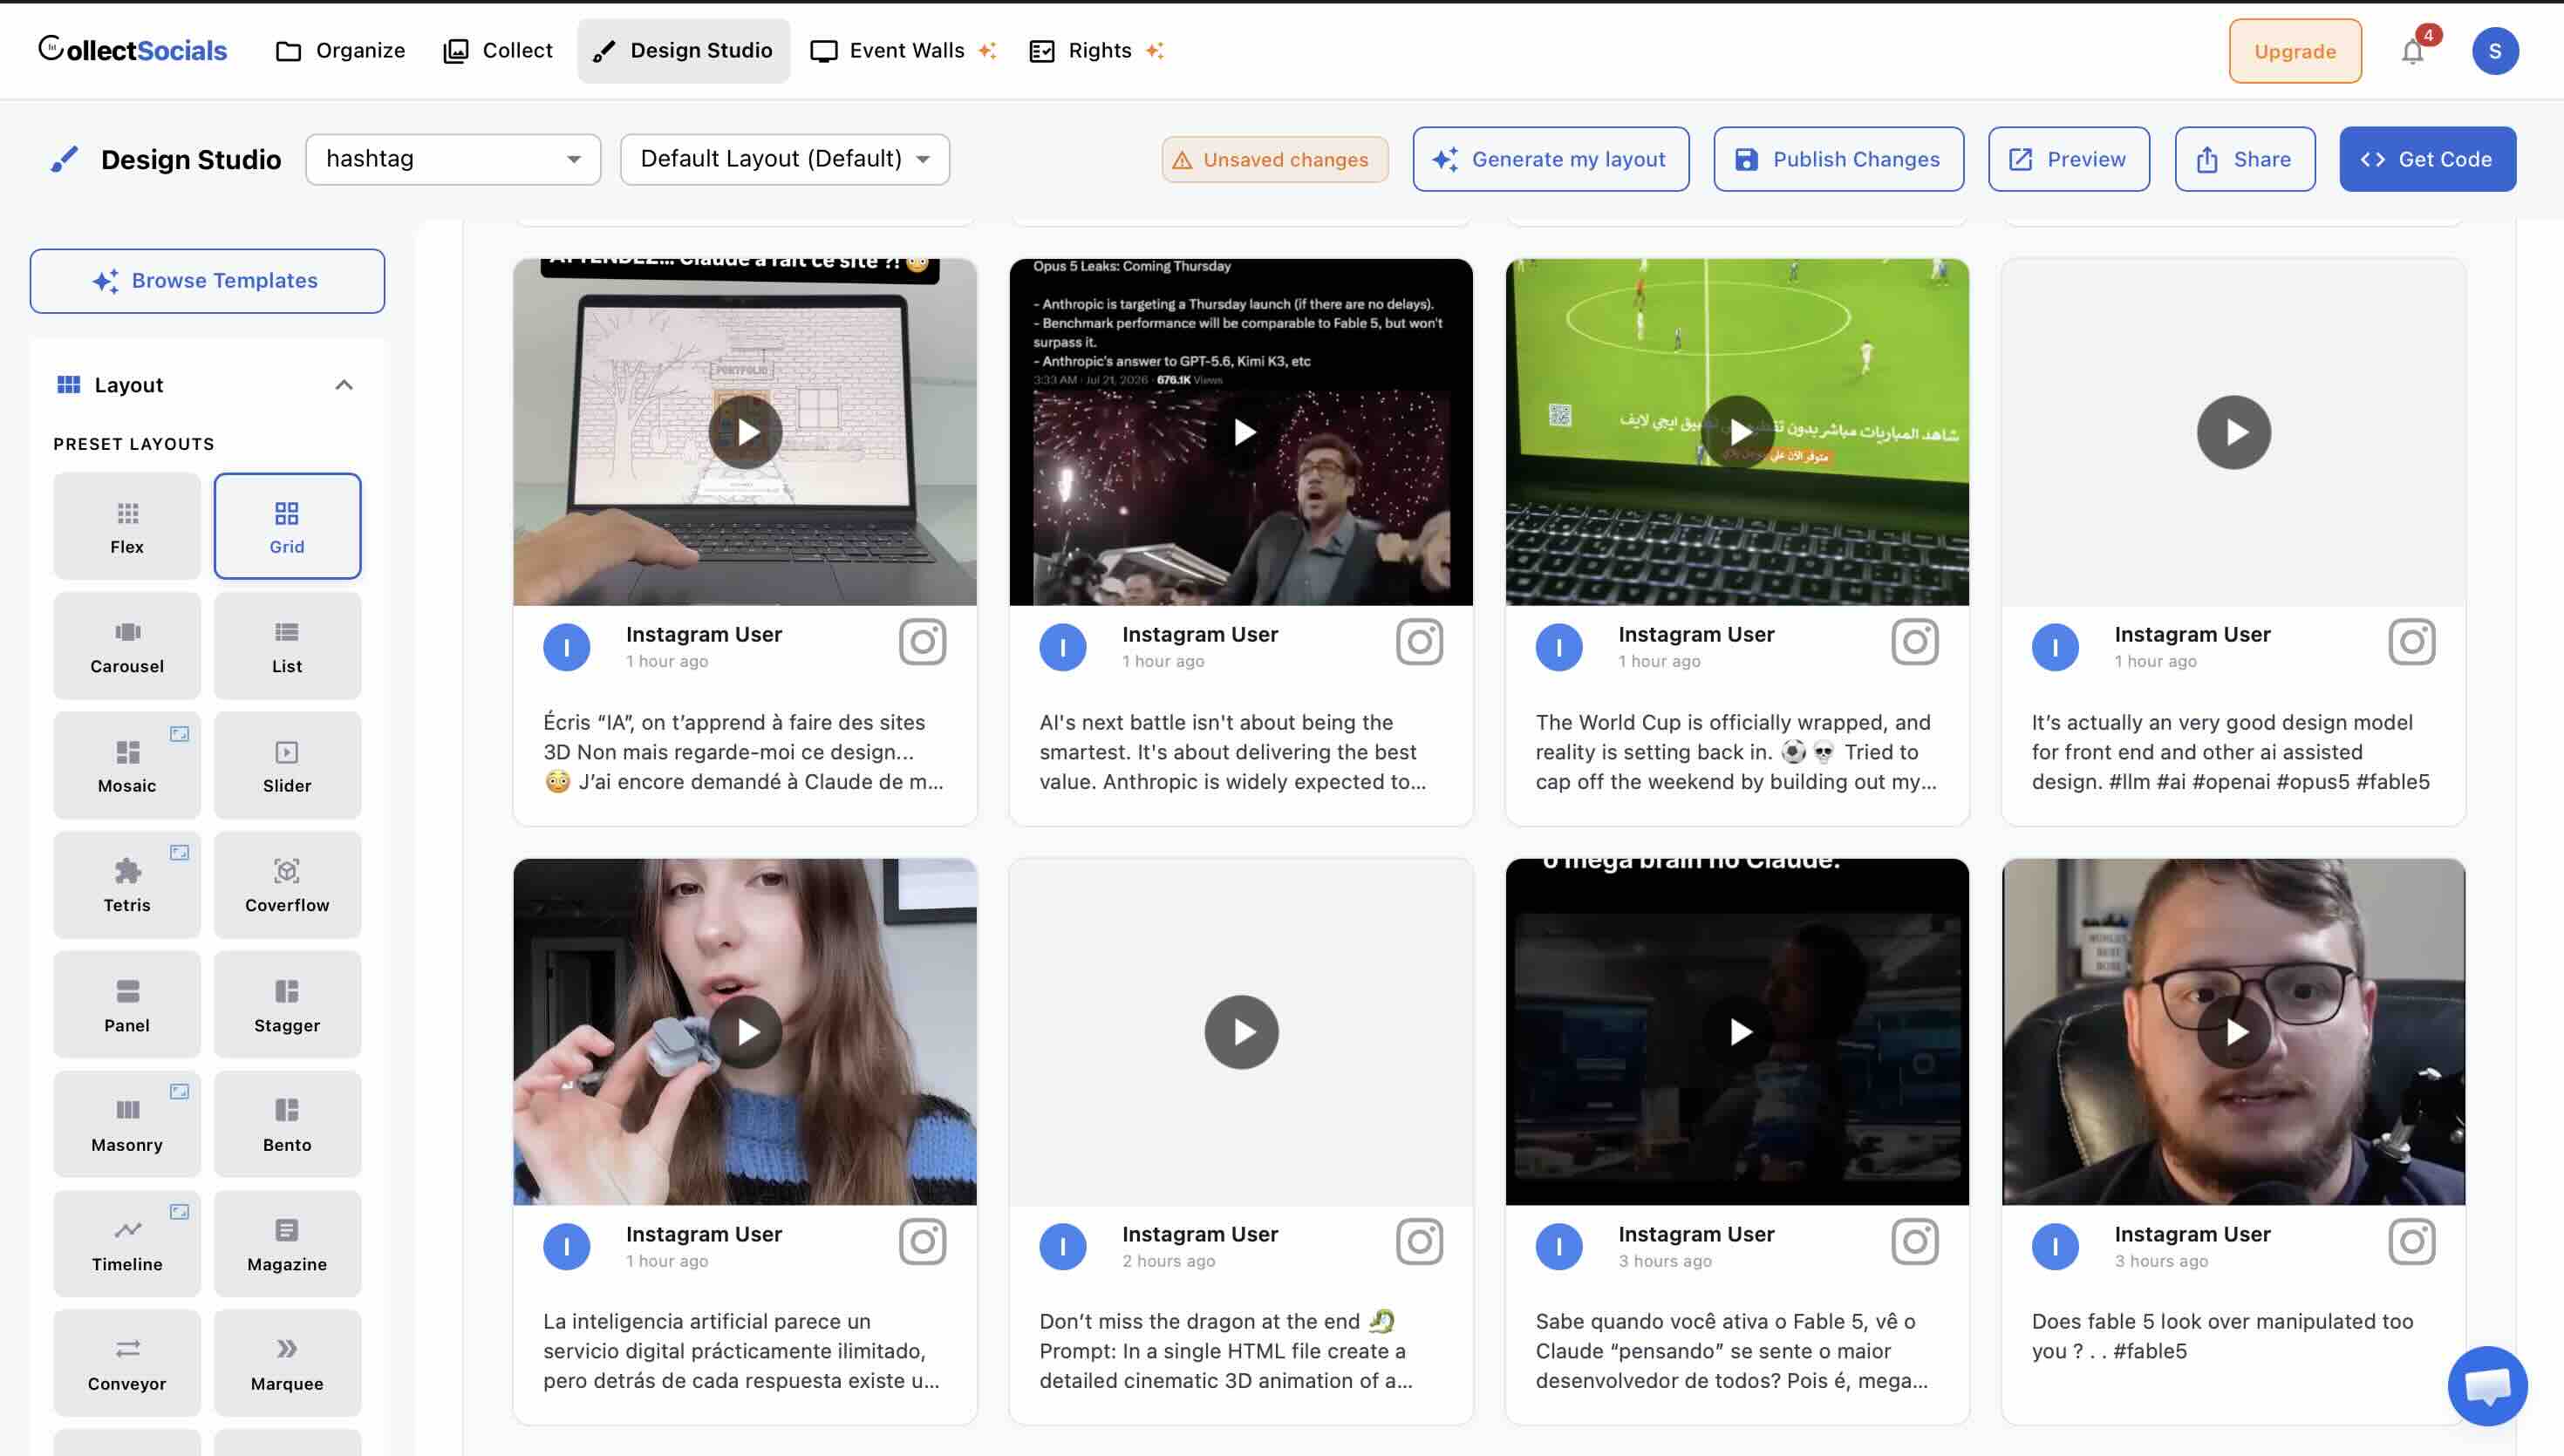Open the Rights tab

[x=1096, y=51]
